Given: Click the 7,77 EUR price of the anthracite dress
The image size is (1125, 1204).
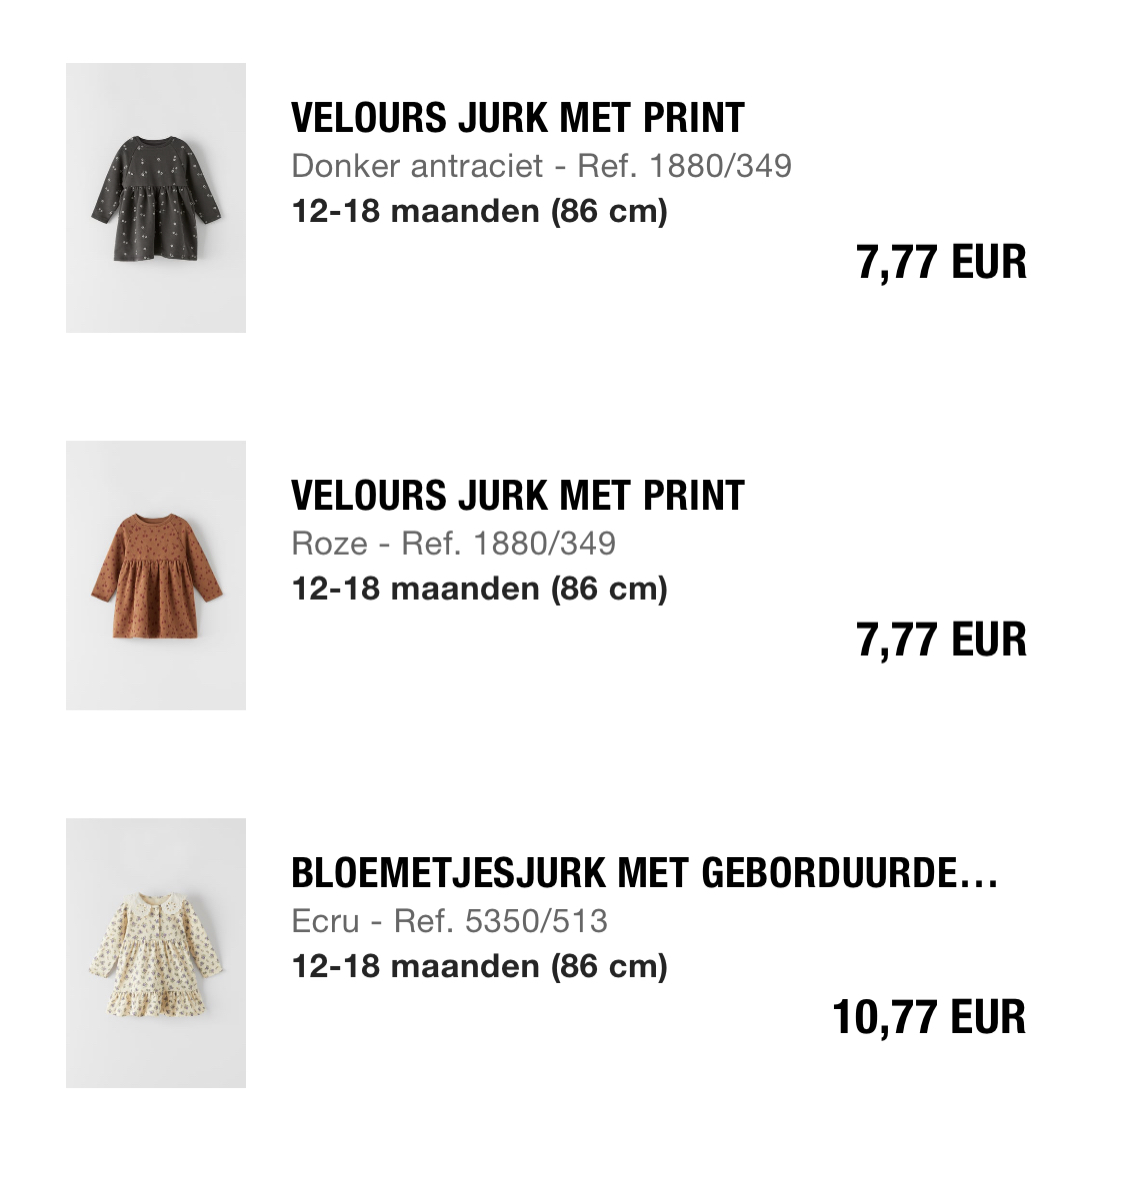Looking at the screenshot, I should pyautogui.click(x=942, y=262).
